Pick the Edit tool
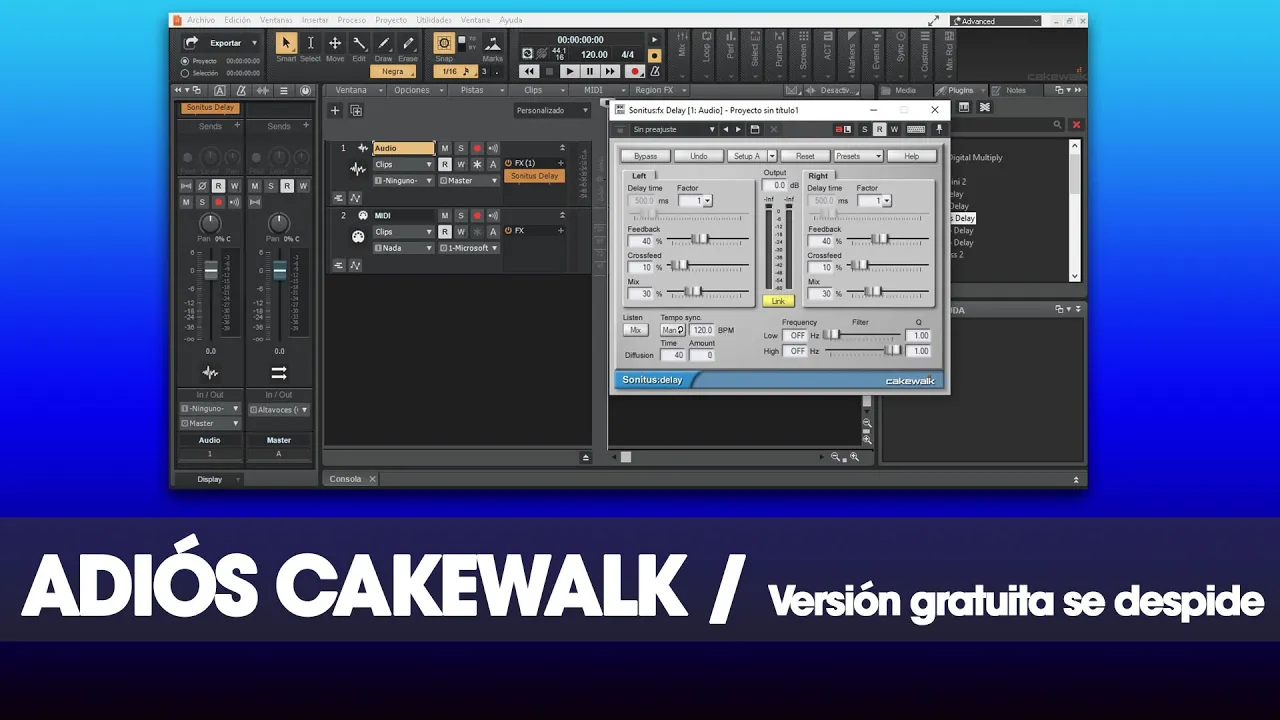 (x=359, y=43)
